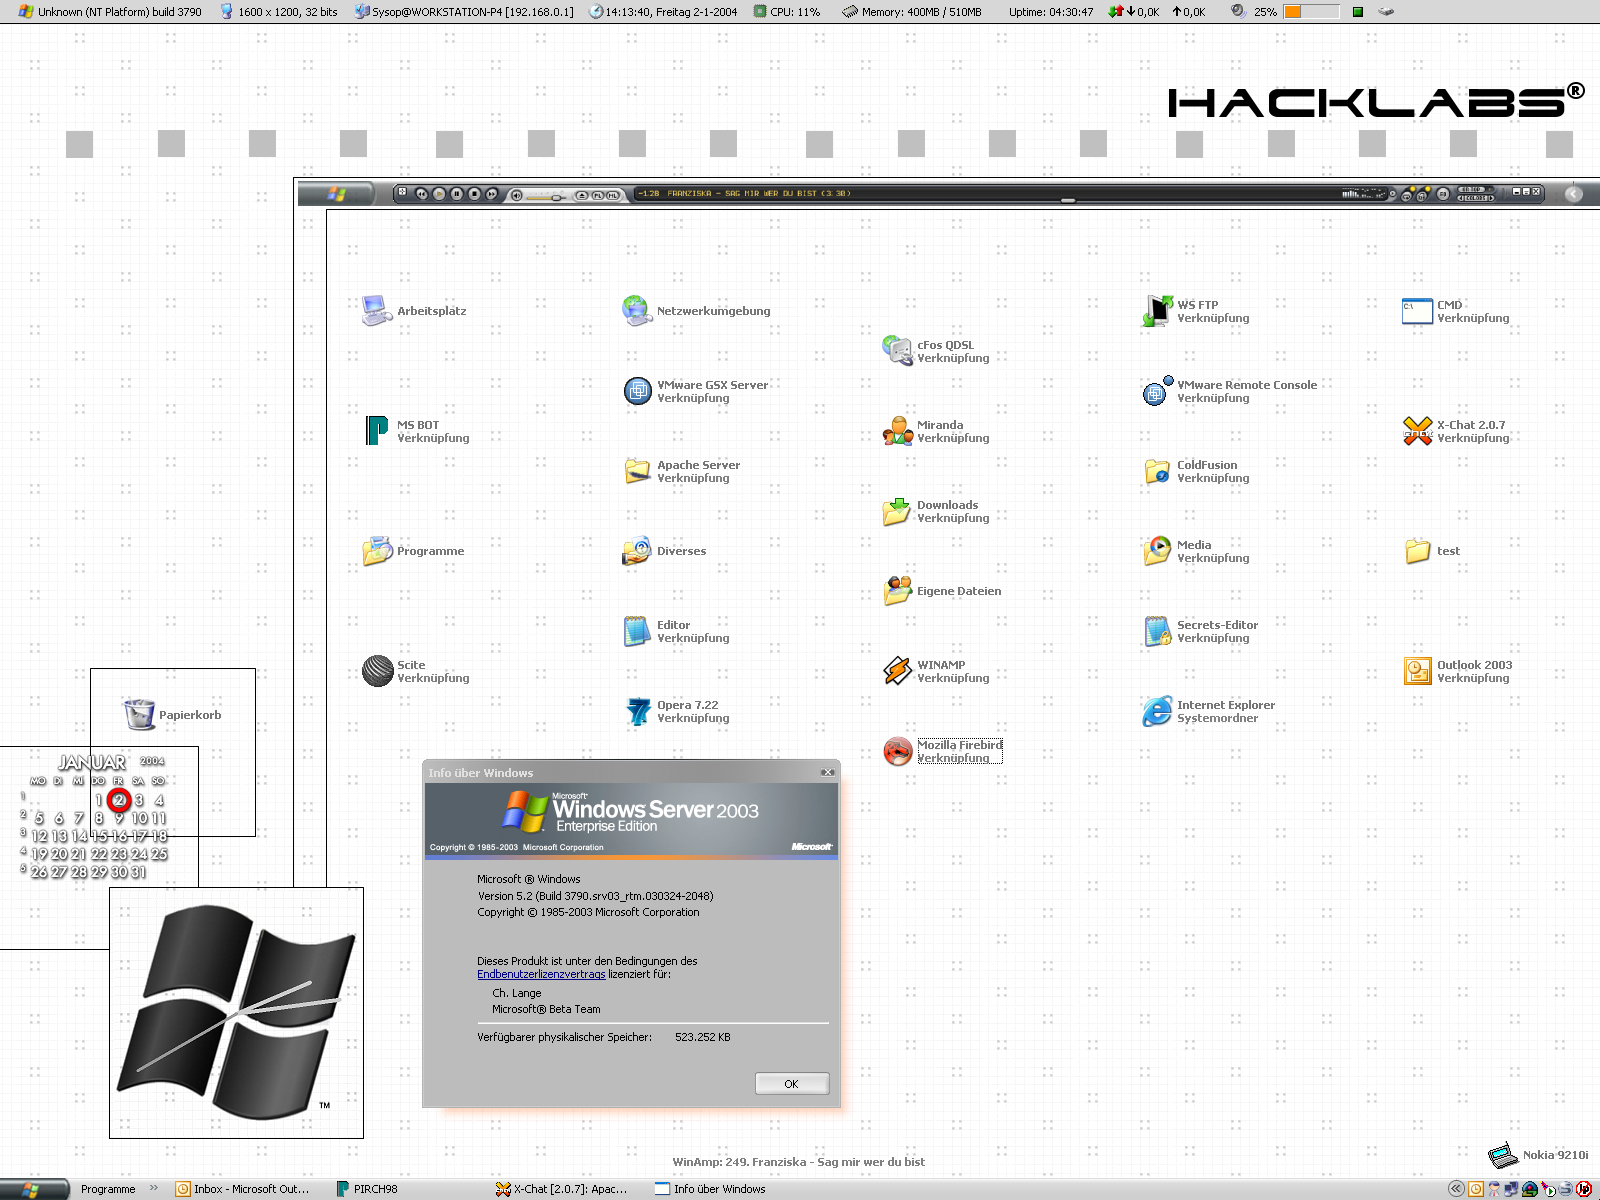Screen dimensions: 1600x1200
Task: Open the Mozilla Firebird desktop shortcut
Action: 898,751
